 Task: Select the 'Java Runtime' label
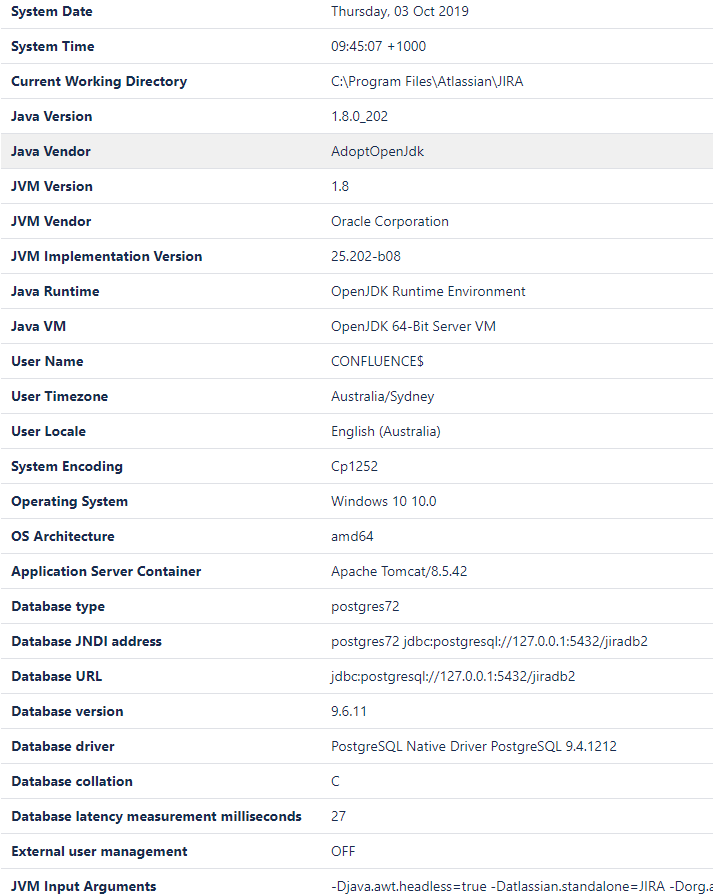pyautogui.click(x=55, y=291)
